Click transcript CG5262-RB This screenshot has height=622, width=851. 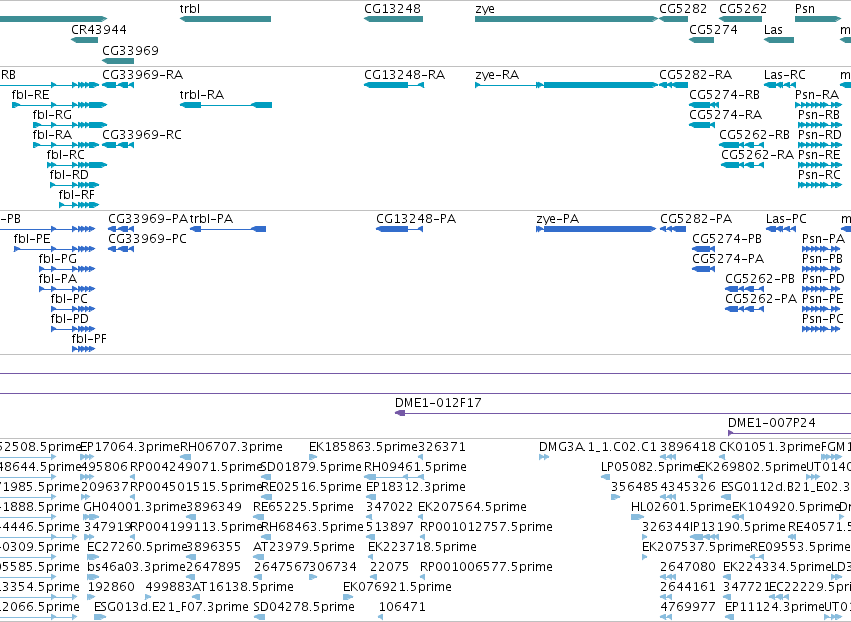point(741,145)
